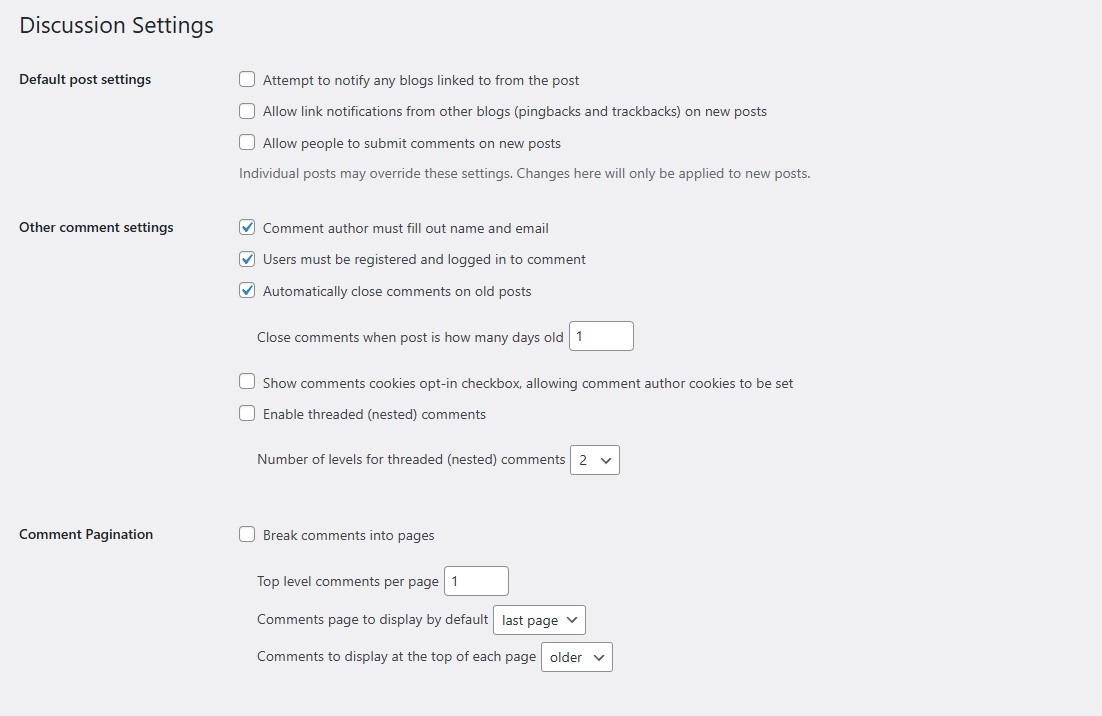Enable threaded (nested) comments
The image size is (1102, 716).
(x=247, y=413)
